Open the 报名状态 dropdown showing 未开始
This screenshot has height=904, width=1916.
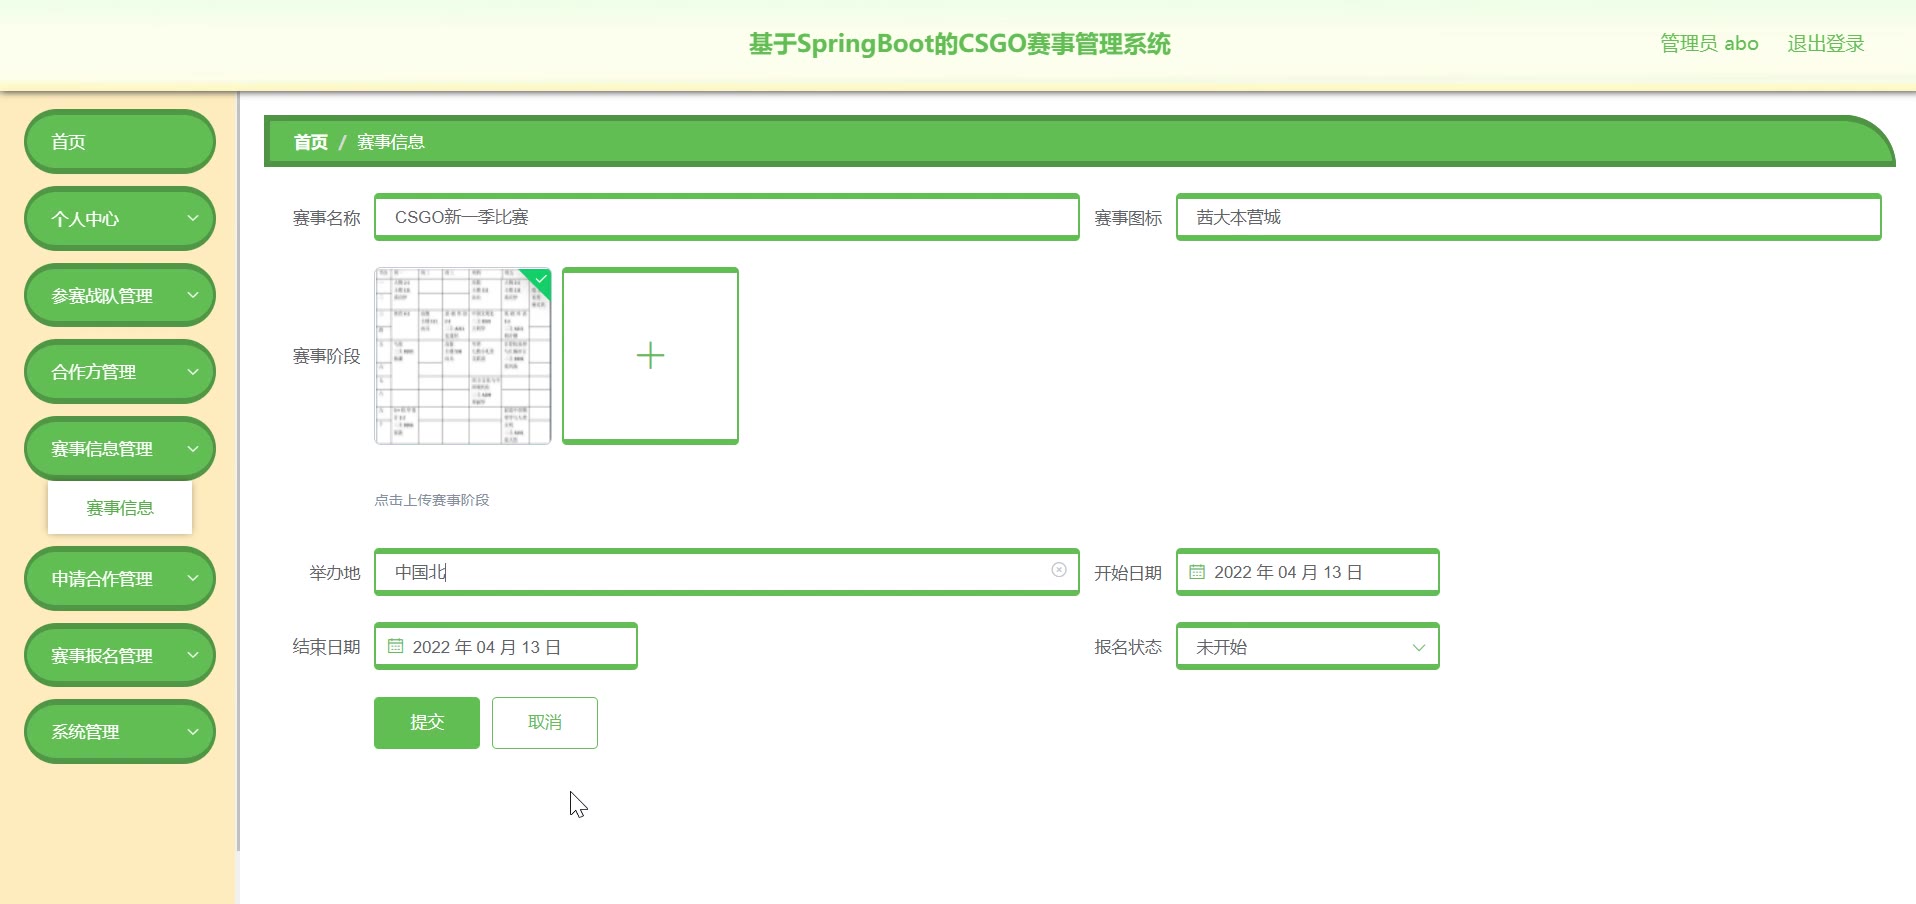pos(1308,647)
